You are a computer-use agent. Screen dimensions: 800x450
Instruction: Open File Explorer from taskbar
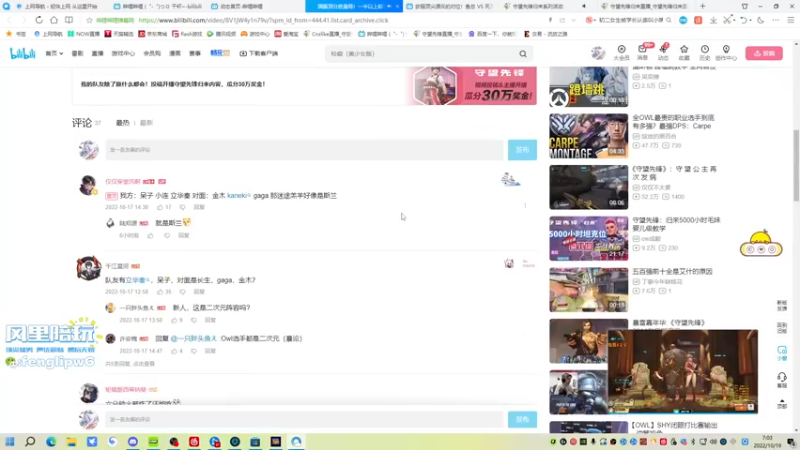71,441
